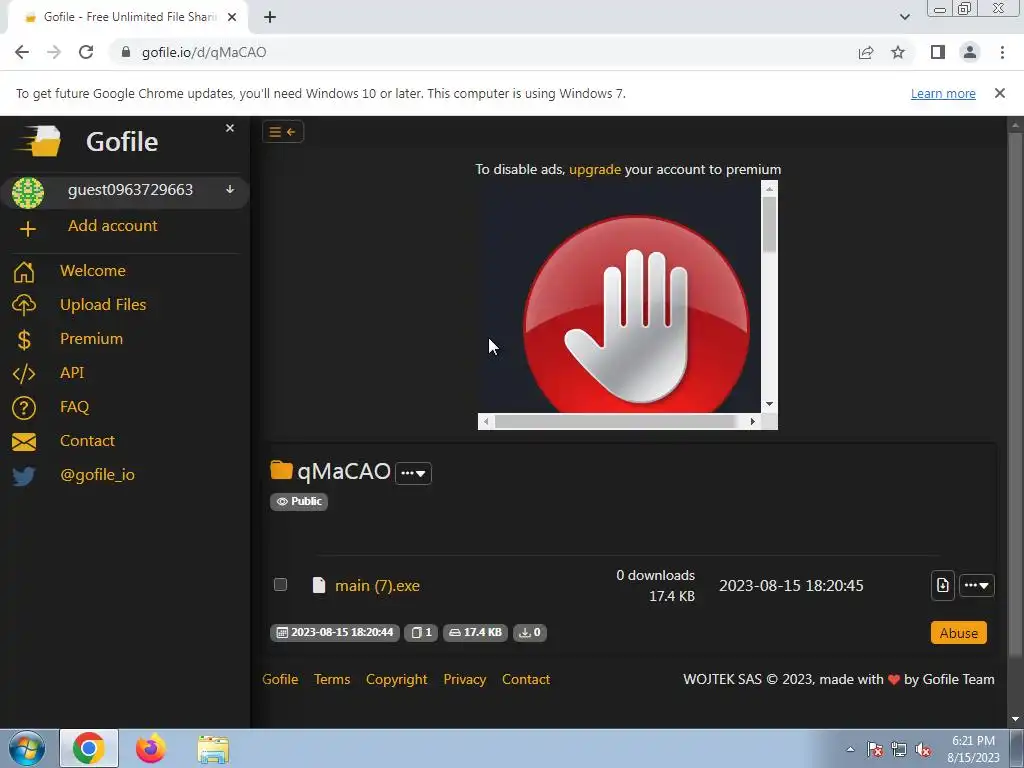Click the Gofile logo icon
The width and height of the screenshot is (1024, 768).
[x=40, y=141]
